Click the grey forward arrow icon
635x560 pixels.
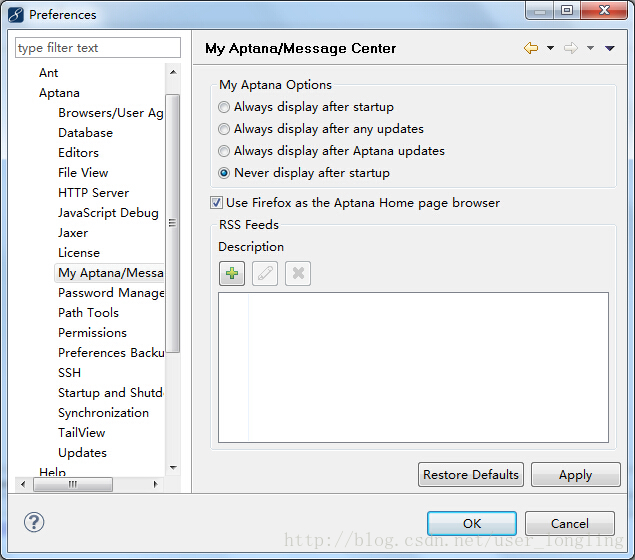coord(571,48)
